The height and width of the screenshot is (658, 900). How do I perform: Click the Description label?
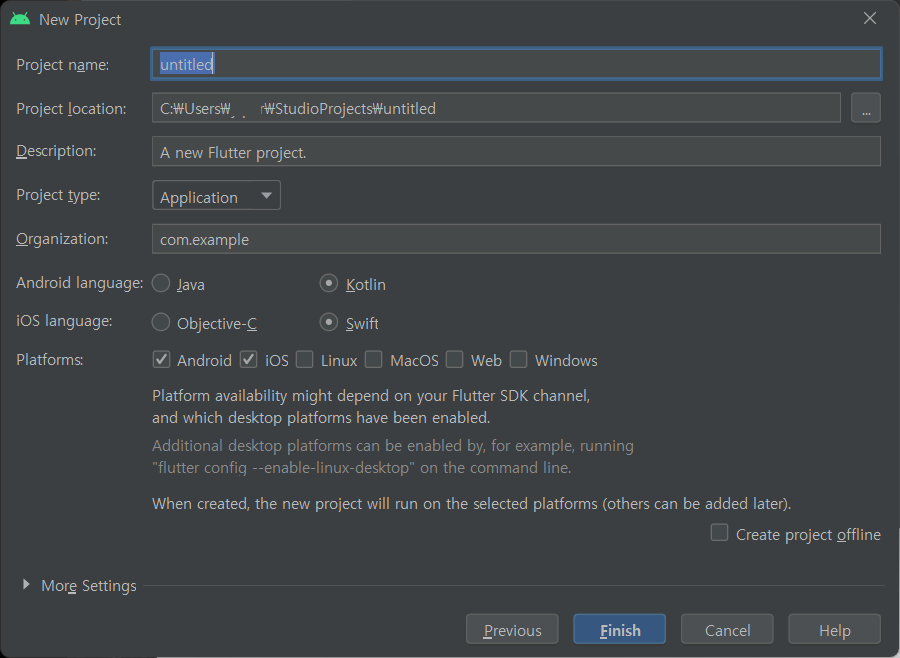(x=56, y=151)
